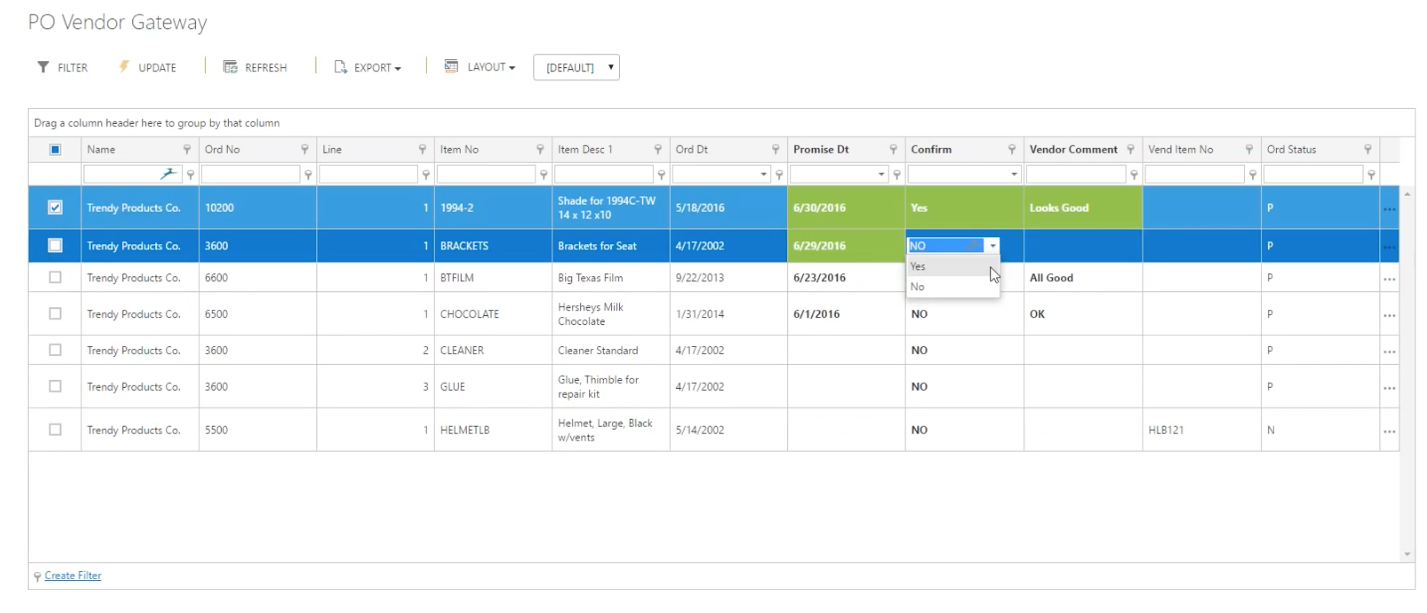Click the Filter funnel icon in toolbar
This screenshot has height=613, width=1427.
pyautogui.click(x=43, y=68)
